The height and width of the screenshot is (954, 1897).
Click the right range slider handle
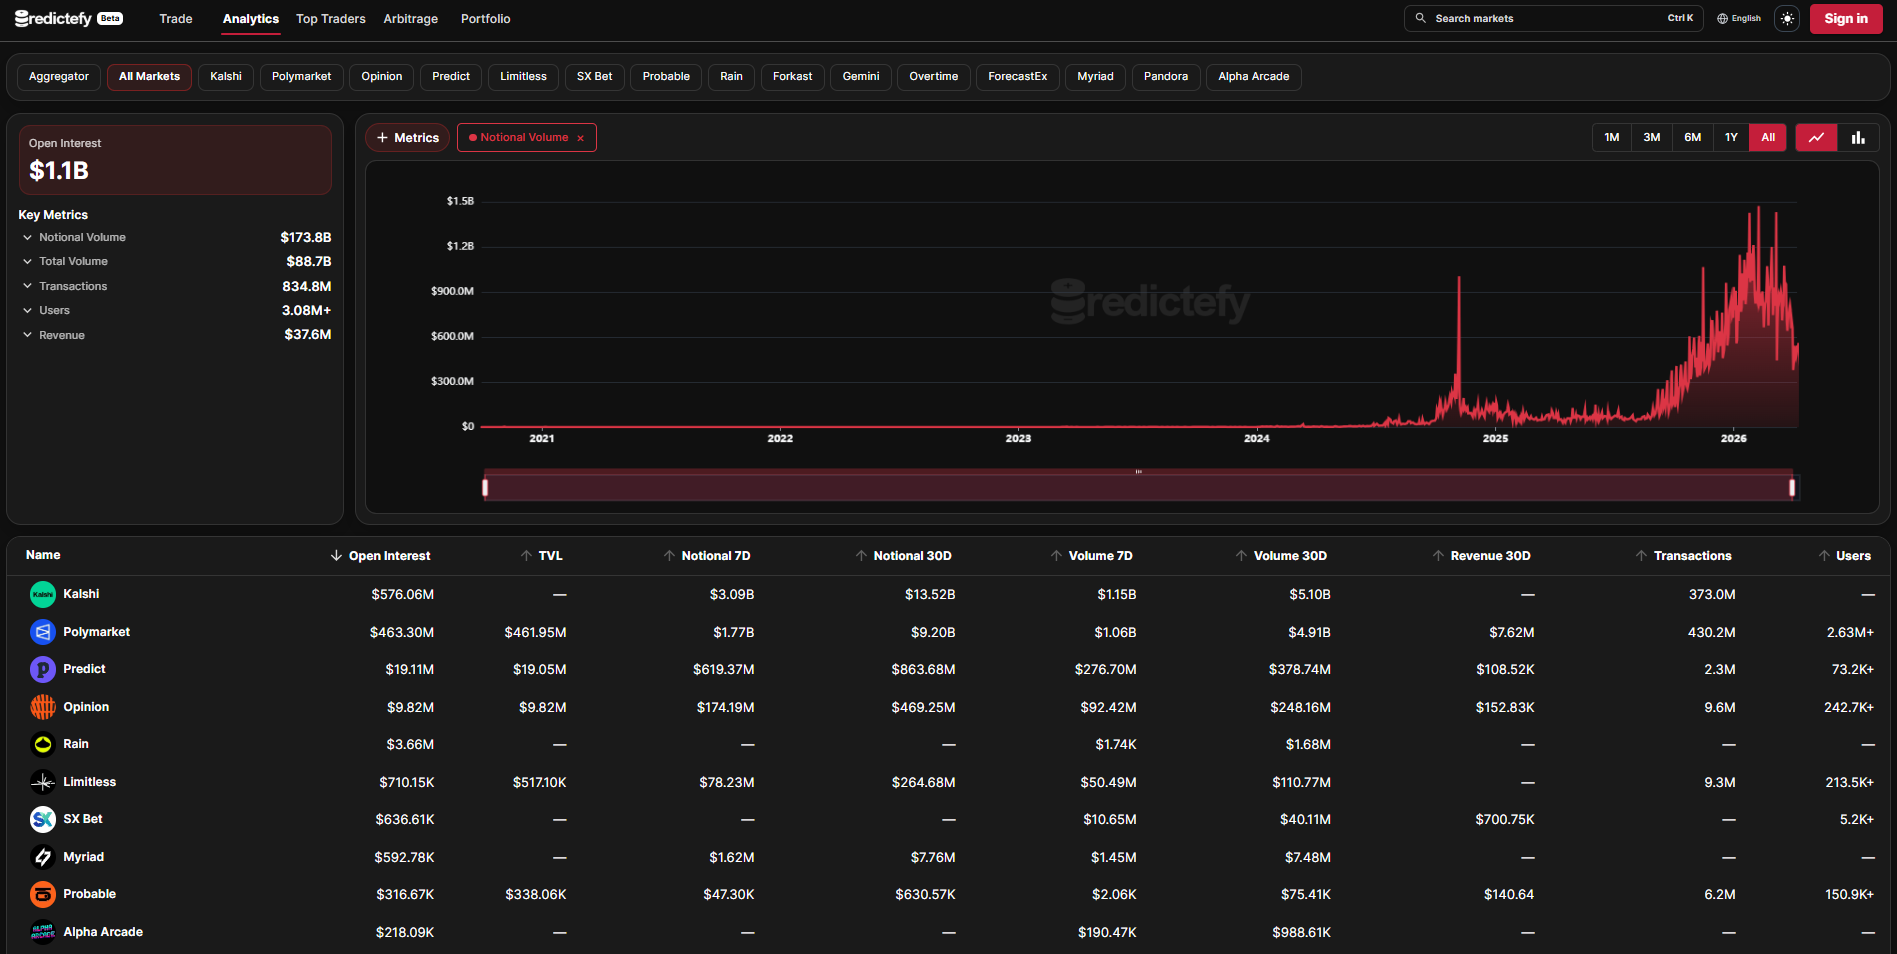pyautogui.click(x=1792, y=488)
